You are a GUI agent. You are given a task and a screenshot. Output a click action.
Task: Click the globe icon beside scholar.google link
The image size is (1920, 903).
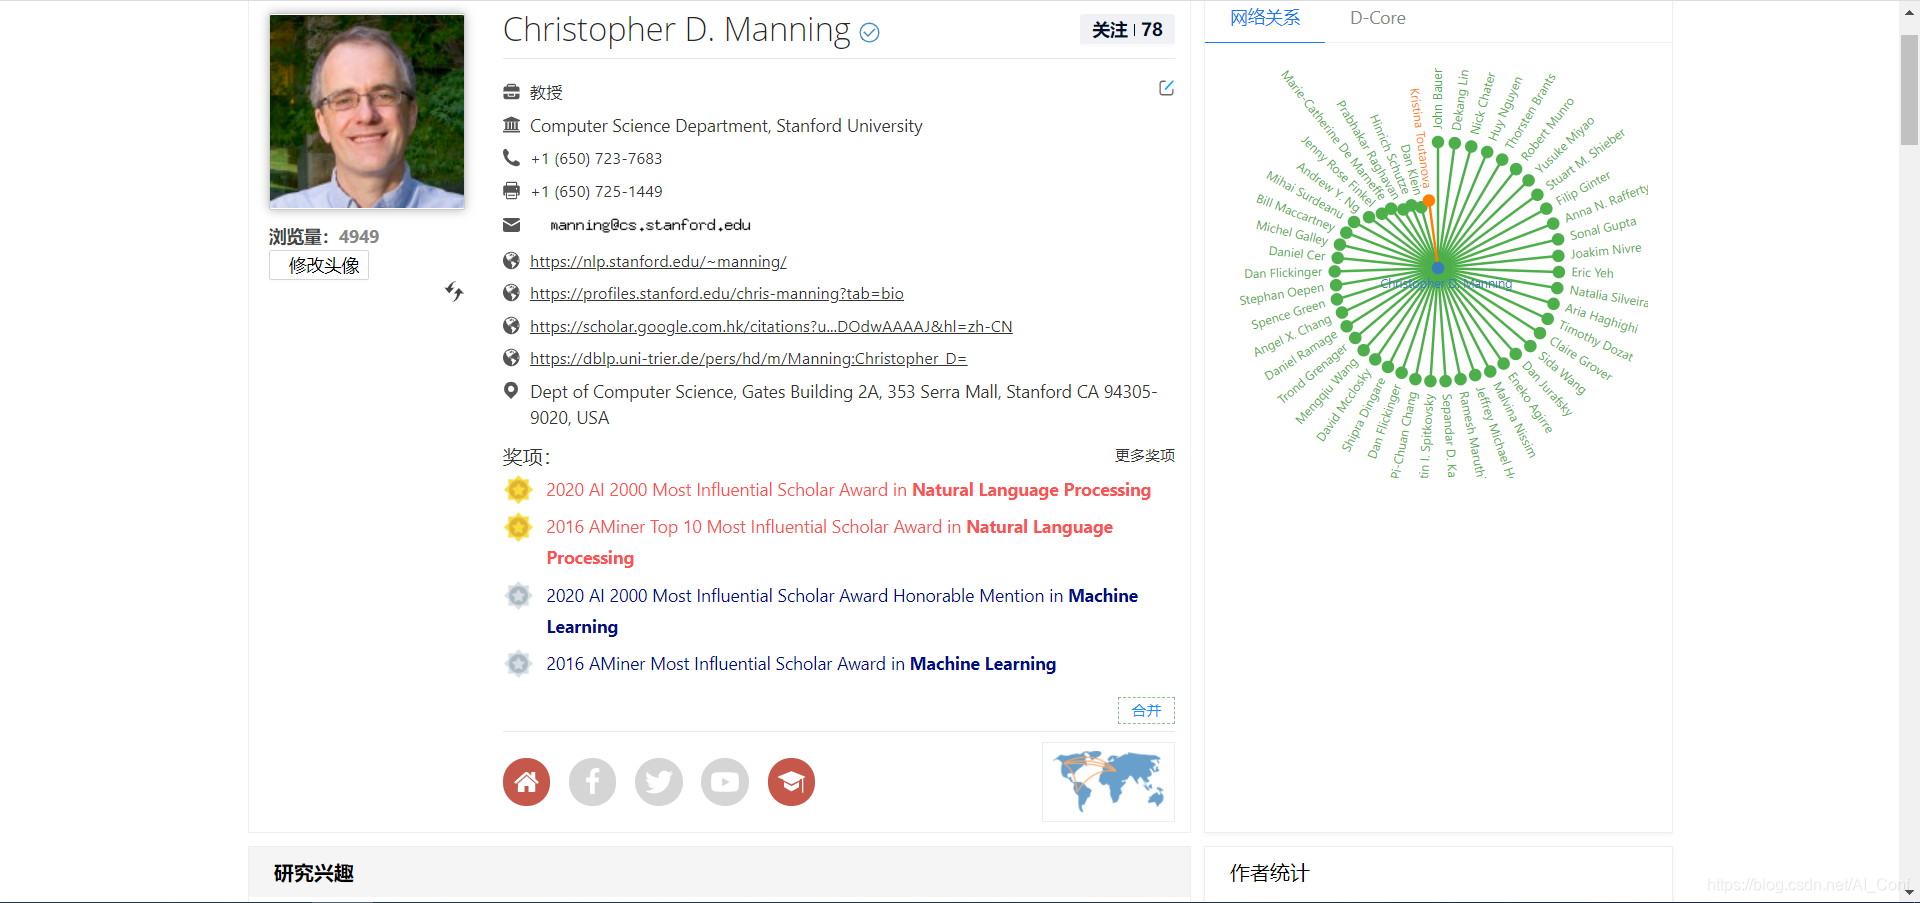click(511, 326)
